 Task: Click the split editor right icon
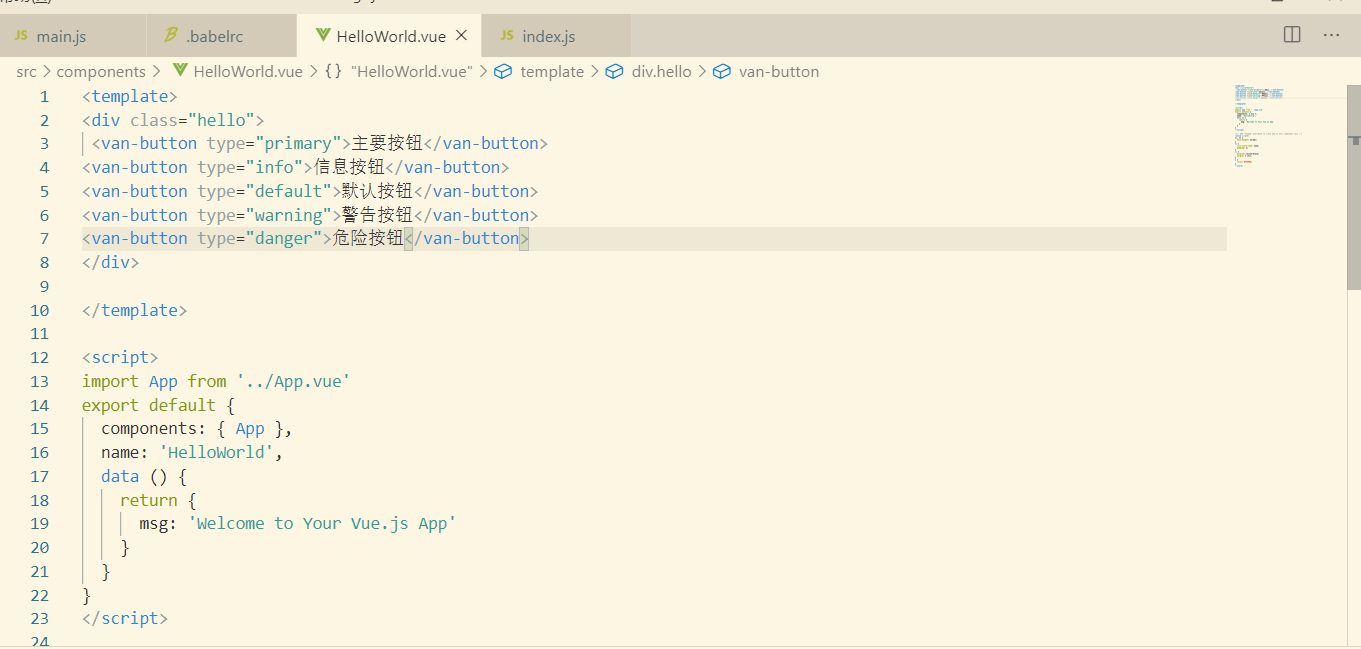click(1292, 35)
